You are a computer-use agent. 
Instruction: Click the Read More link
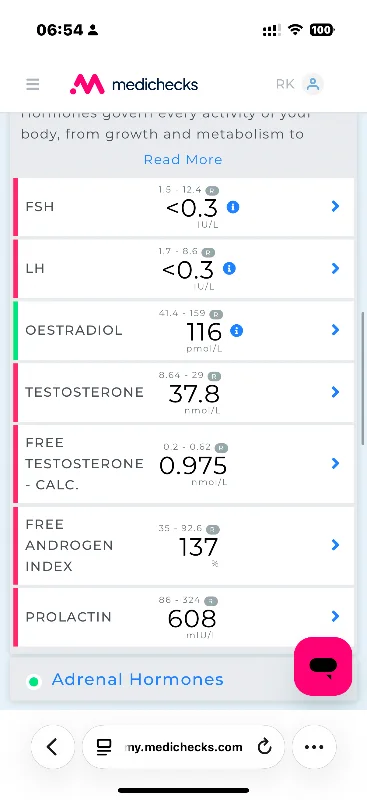point(183,160)
